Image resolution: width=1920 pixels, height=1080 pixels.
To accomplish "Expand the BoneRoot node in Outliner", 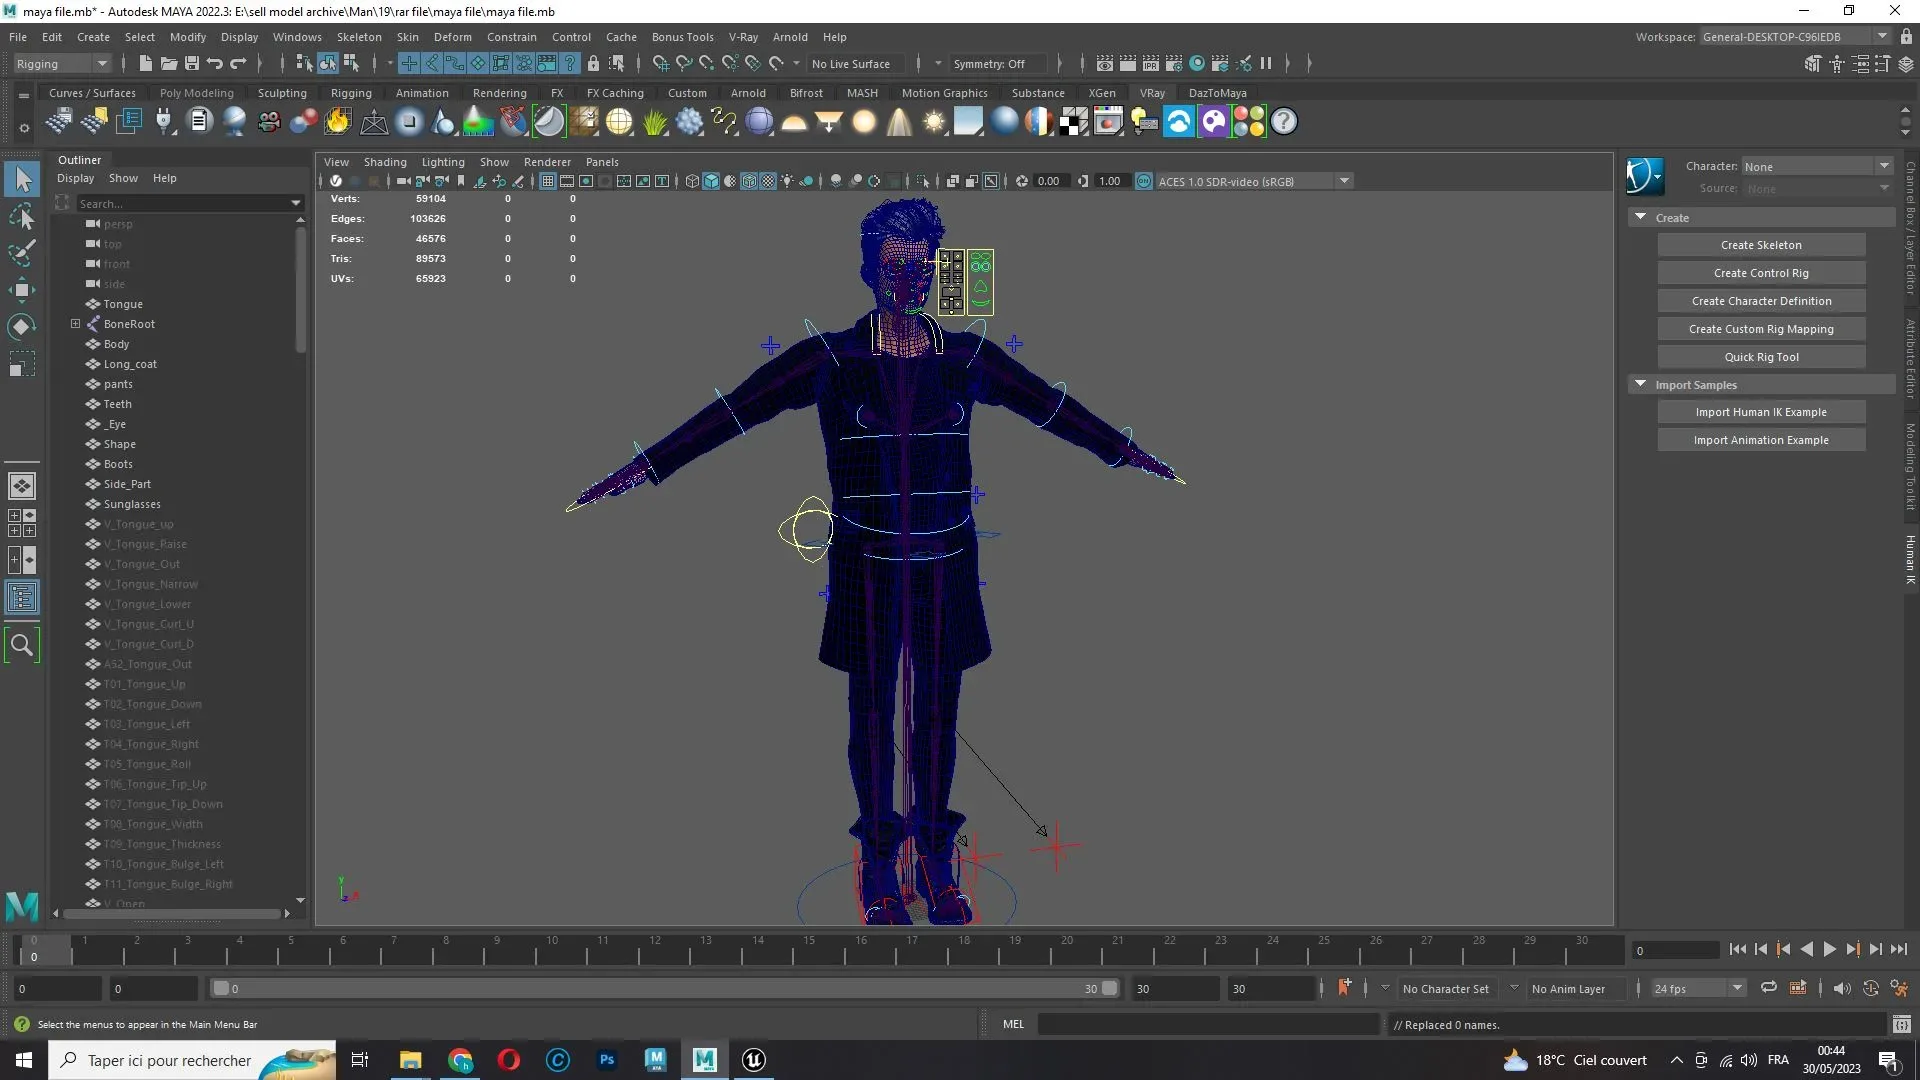I will click(75, 324).
